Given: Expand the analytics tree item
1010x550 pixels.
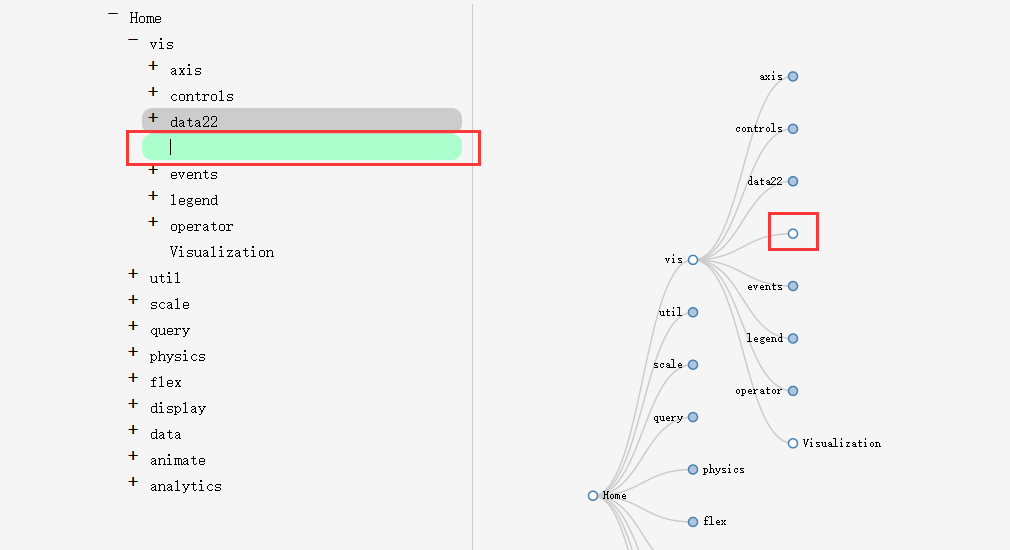Looking at the screenshot, I should (x=133, y=482).
